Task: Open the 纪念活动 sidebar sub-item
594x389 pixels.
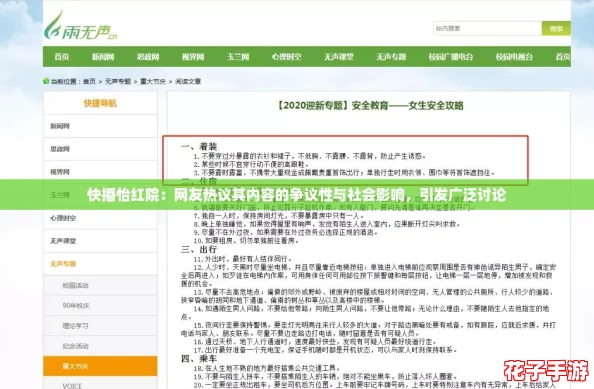Action: coord(100,346)
